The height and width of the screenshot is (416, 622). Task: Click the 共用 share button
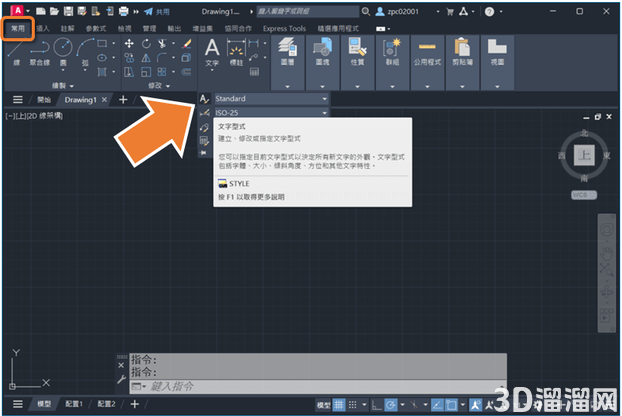pyautogui.click(x=157, y=12)
